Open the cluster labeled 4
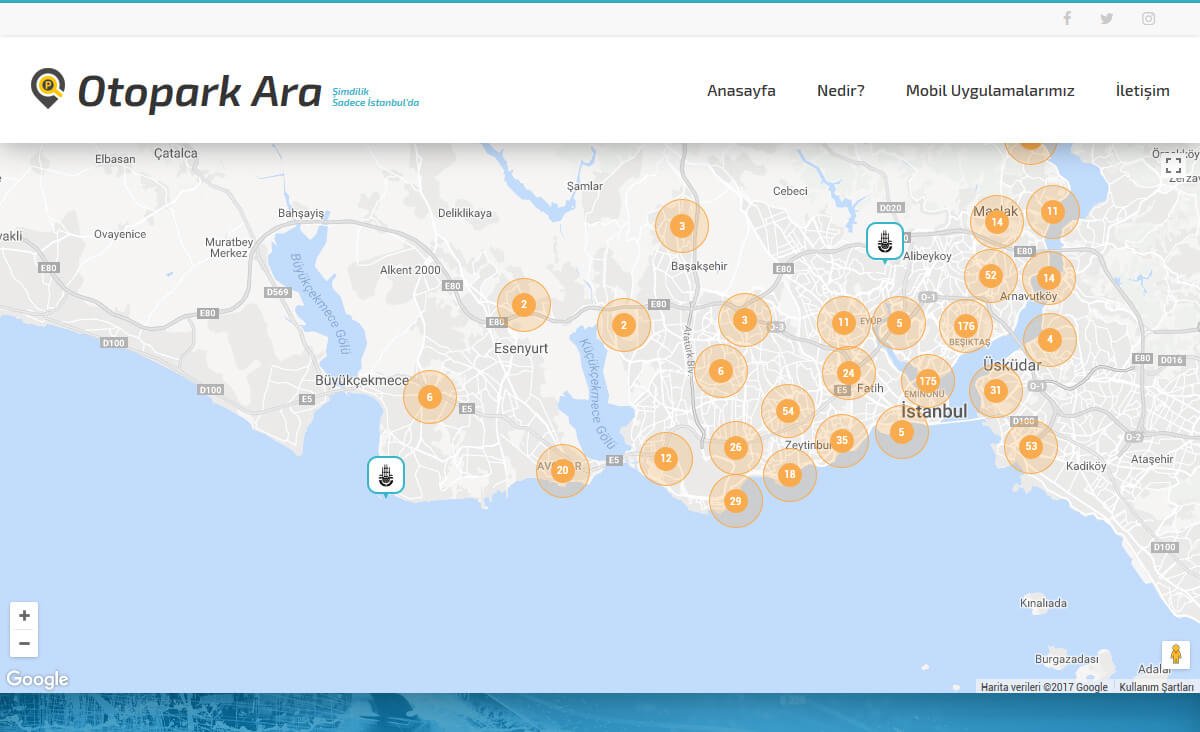Screen dimensions: 1200x732 click(1050, 339)
